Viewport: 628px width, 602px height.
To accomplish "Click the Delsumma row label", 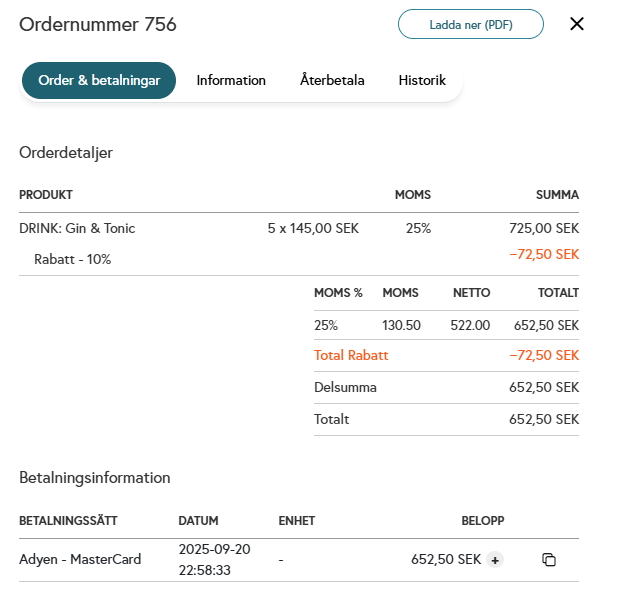I will (x=345, y=387).
